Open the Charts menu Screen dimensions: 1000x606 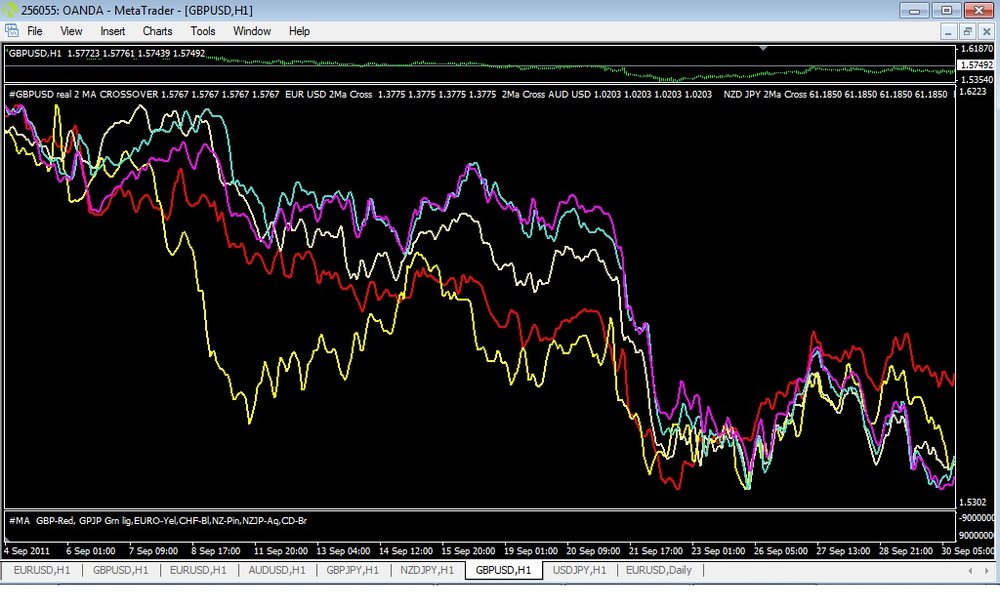[158, 31]
